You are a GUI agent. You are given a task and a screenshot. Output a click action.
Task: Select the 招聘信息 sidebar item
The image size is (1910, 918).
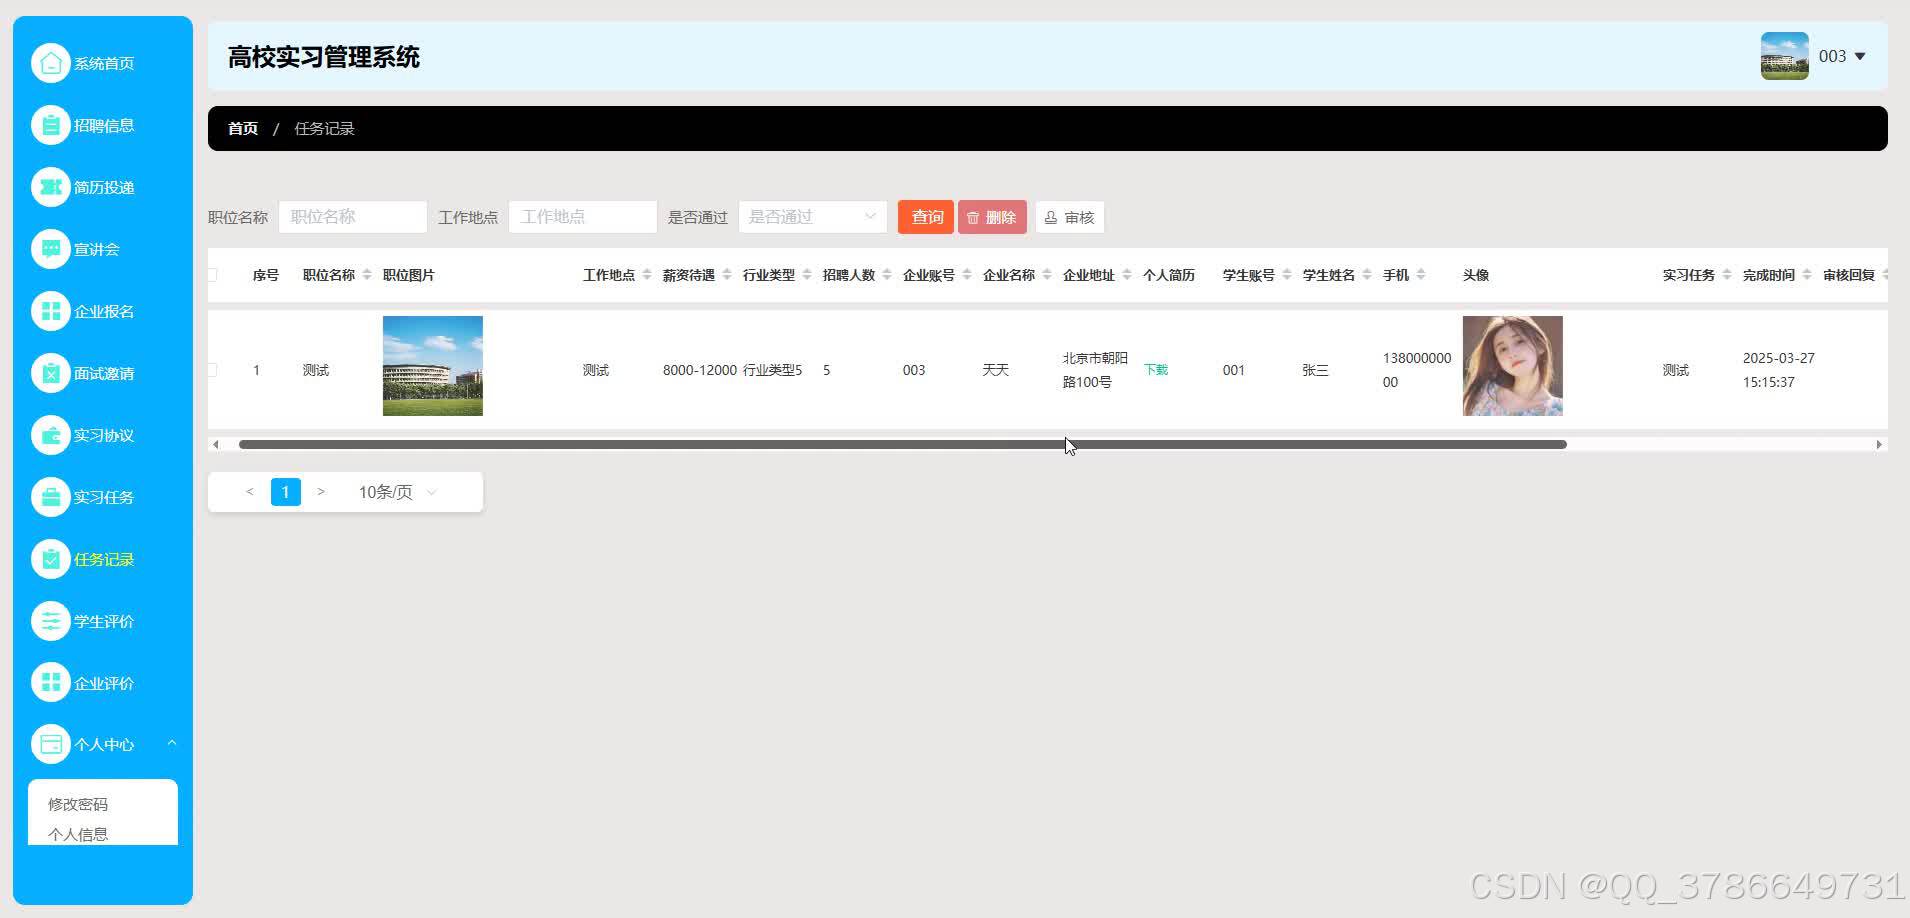(95, 124)
